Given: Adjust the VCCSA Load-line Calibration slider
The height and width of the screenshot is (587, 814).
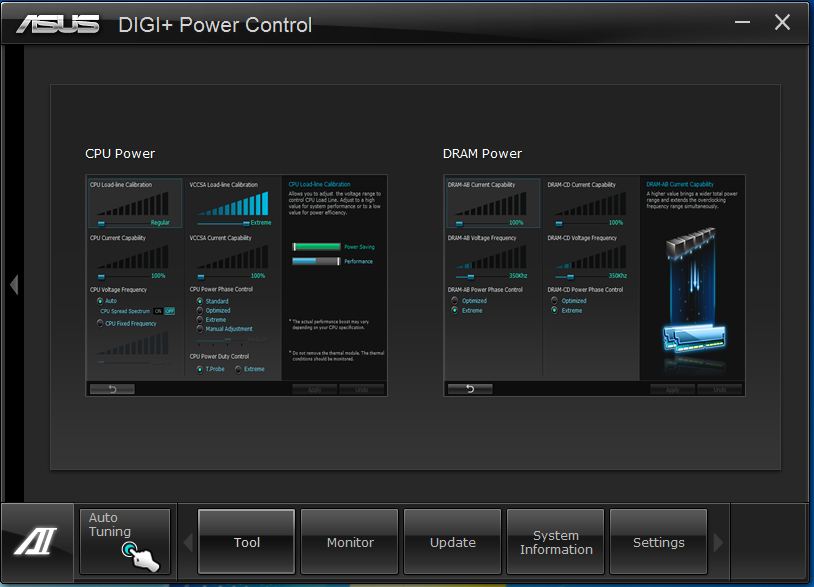Looking at the screenshot, I should [246, 223].
